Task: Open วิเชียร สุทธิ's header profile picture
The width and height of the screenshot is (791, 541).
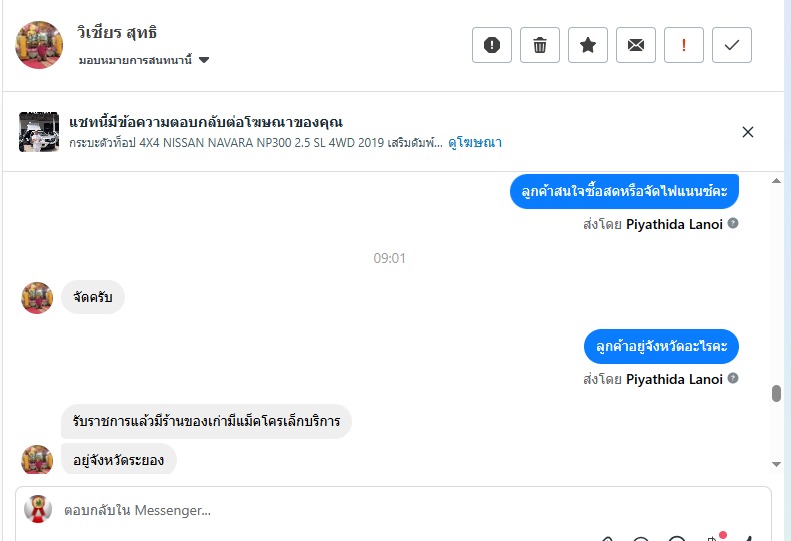Action: click(x=40, y=45)
